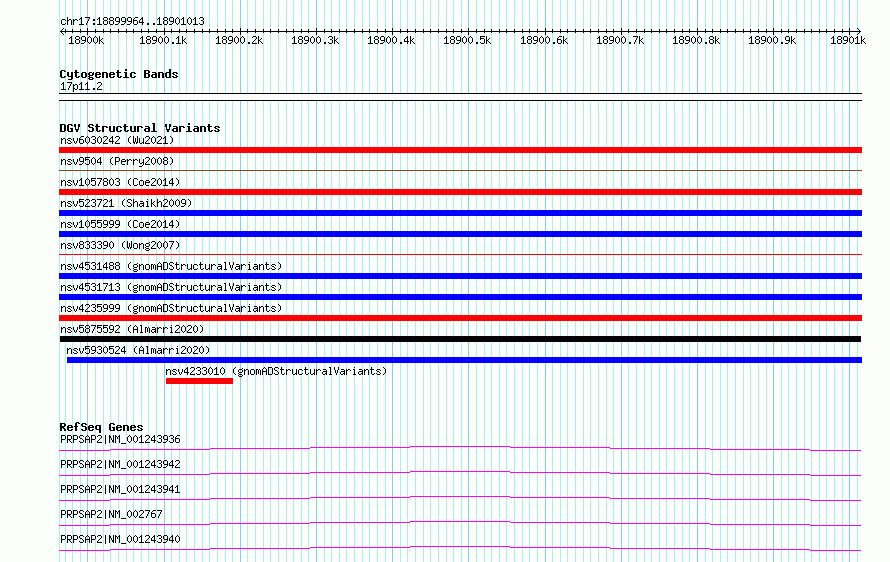Click the nsv1055999 (Coe2014) label

120,224
